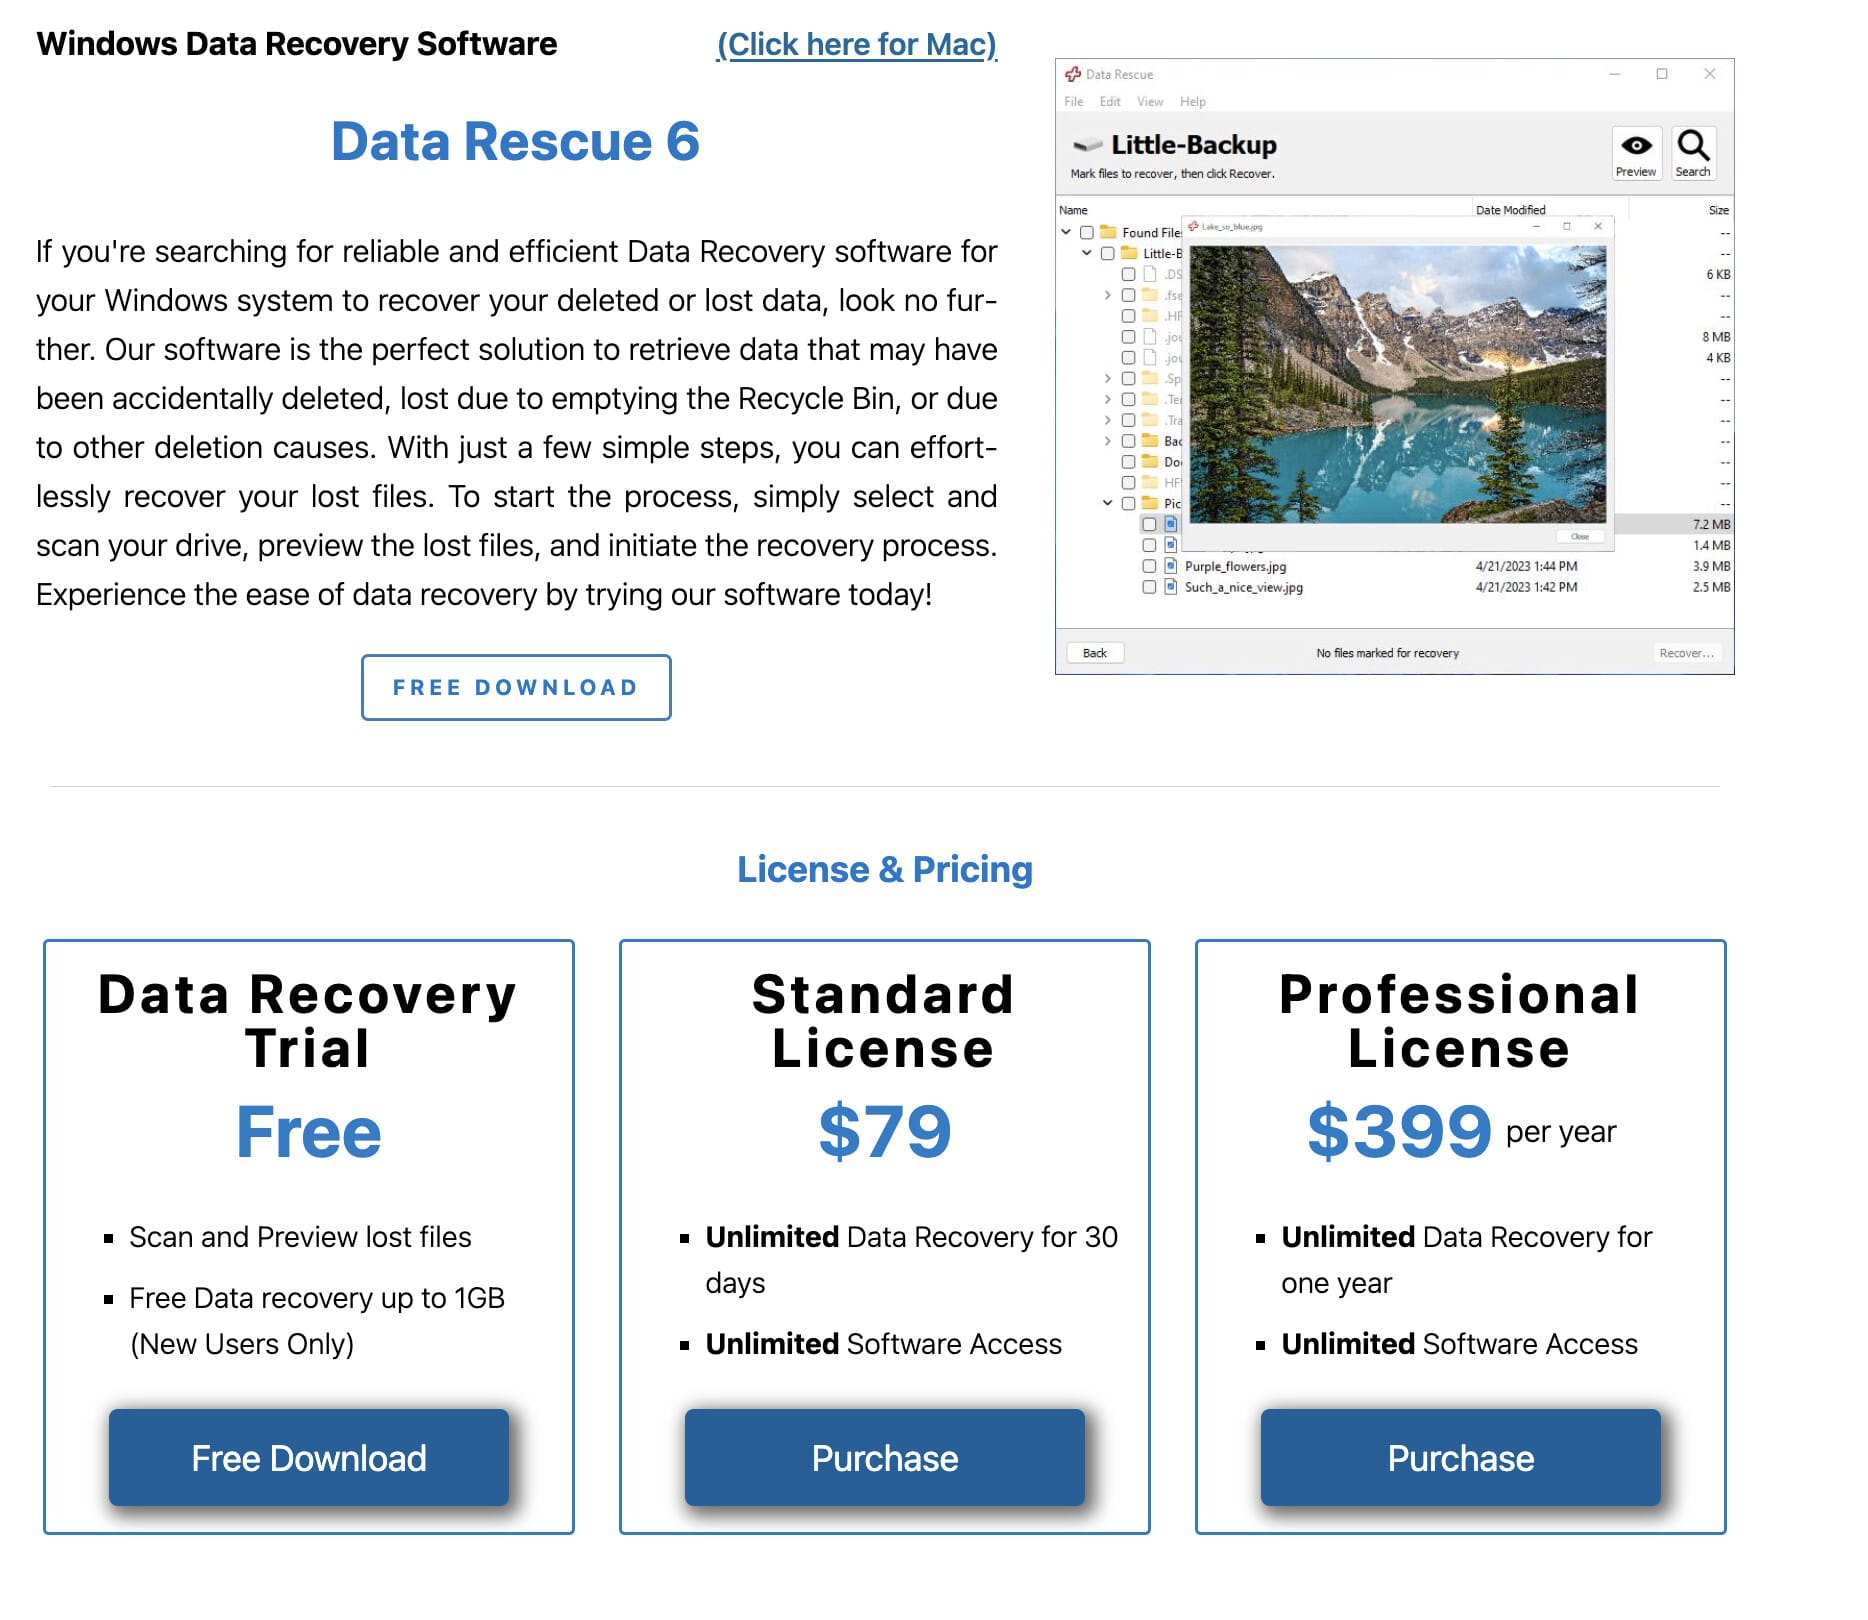The width and height of the screenshot is (1868, 1620).
Task: Click the .DS file document icon
Action: pos(1150,274)
